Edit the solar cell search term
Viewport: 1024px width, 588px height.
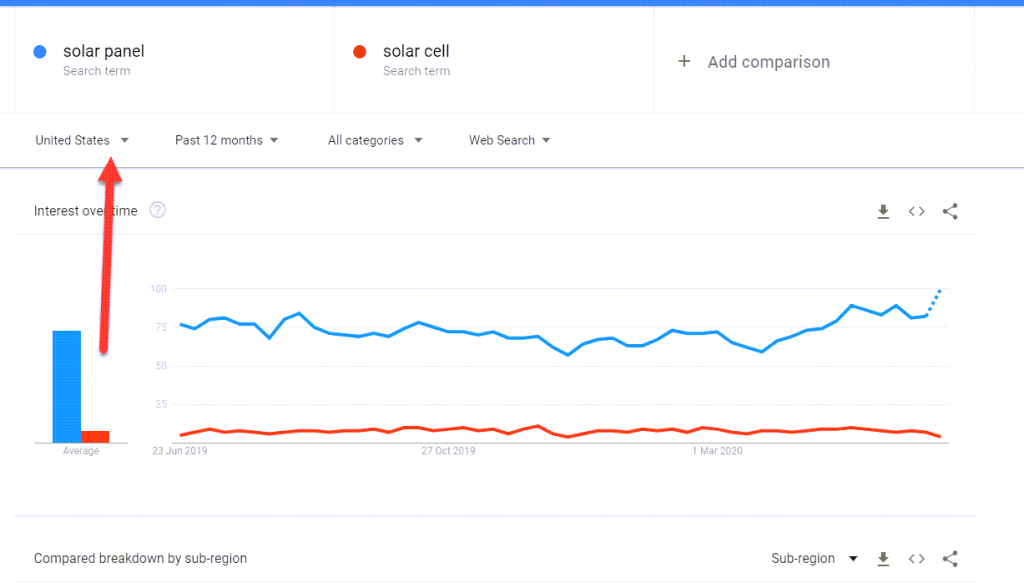(416, 51)
